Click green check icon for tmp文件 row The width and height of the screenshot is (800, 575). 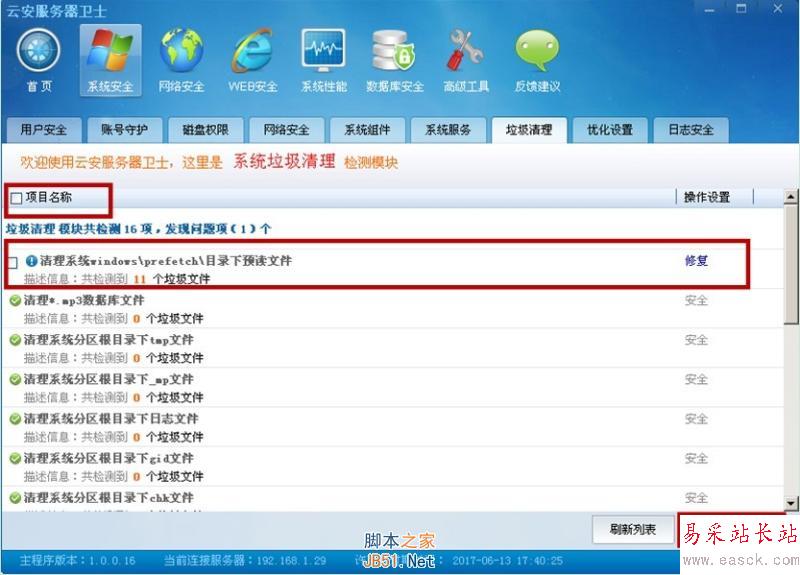[x=15, y=340]
